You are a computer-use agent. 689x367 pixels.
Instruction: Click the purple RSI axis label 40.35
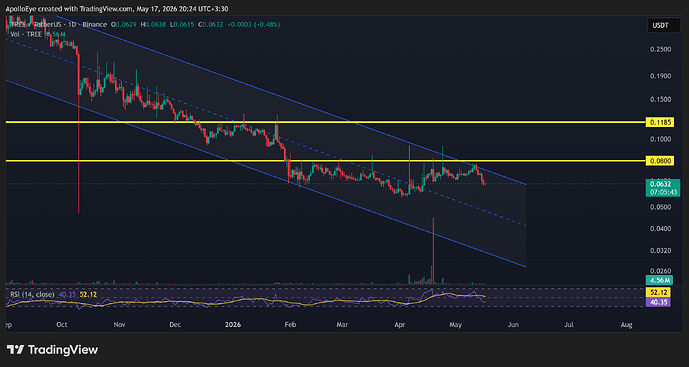pyautogui.click(x=658, y=302)
